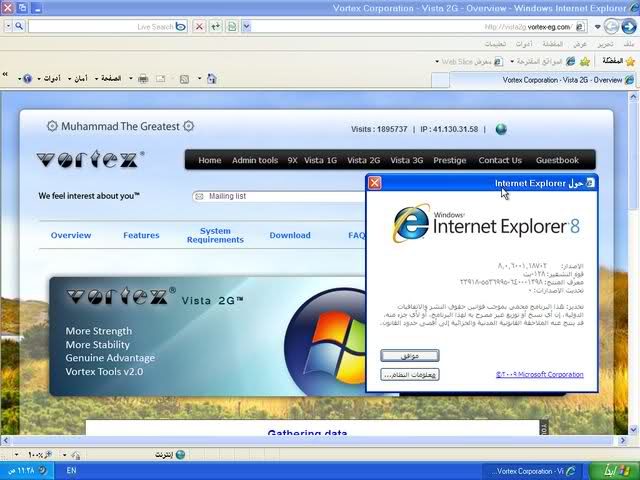
Task: Open the عرض (View) menu
Action: click(x=580, y=44)
